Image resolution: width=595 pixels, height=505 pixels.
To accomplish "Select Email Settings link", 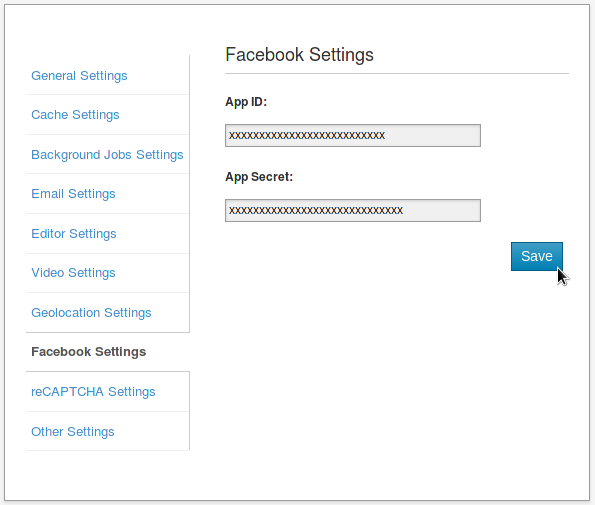I will pos(73,194).
